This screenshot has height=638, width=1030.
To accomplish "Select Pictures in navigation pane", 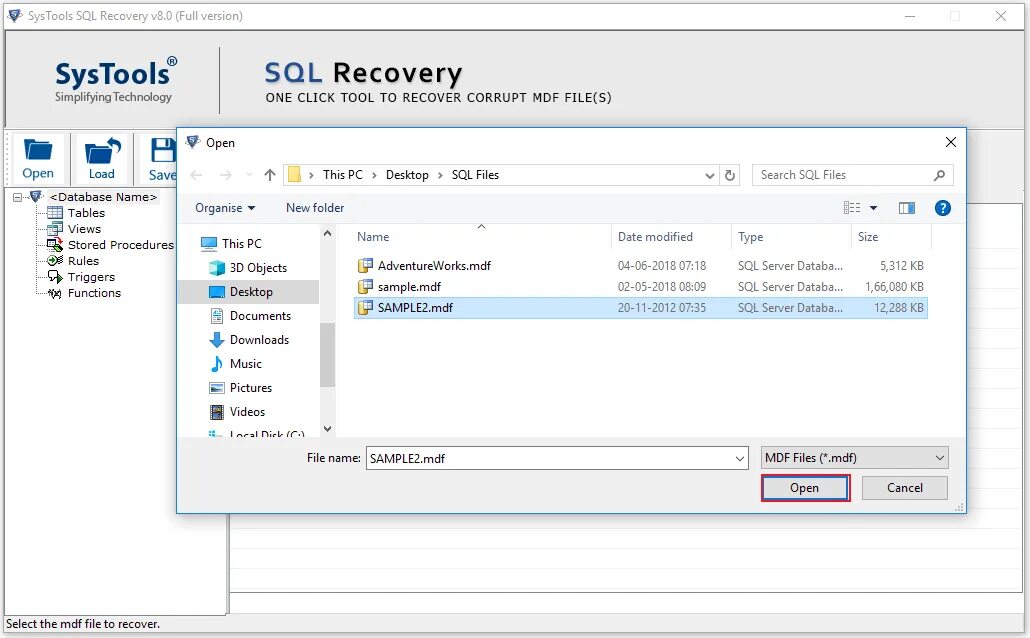I will 250,388.
